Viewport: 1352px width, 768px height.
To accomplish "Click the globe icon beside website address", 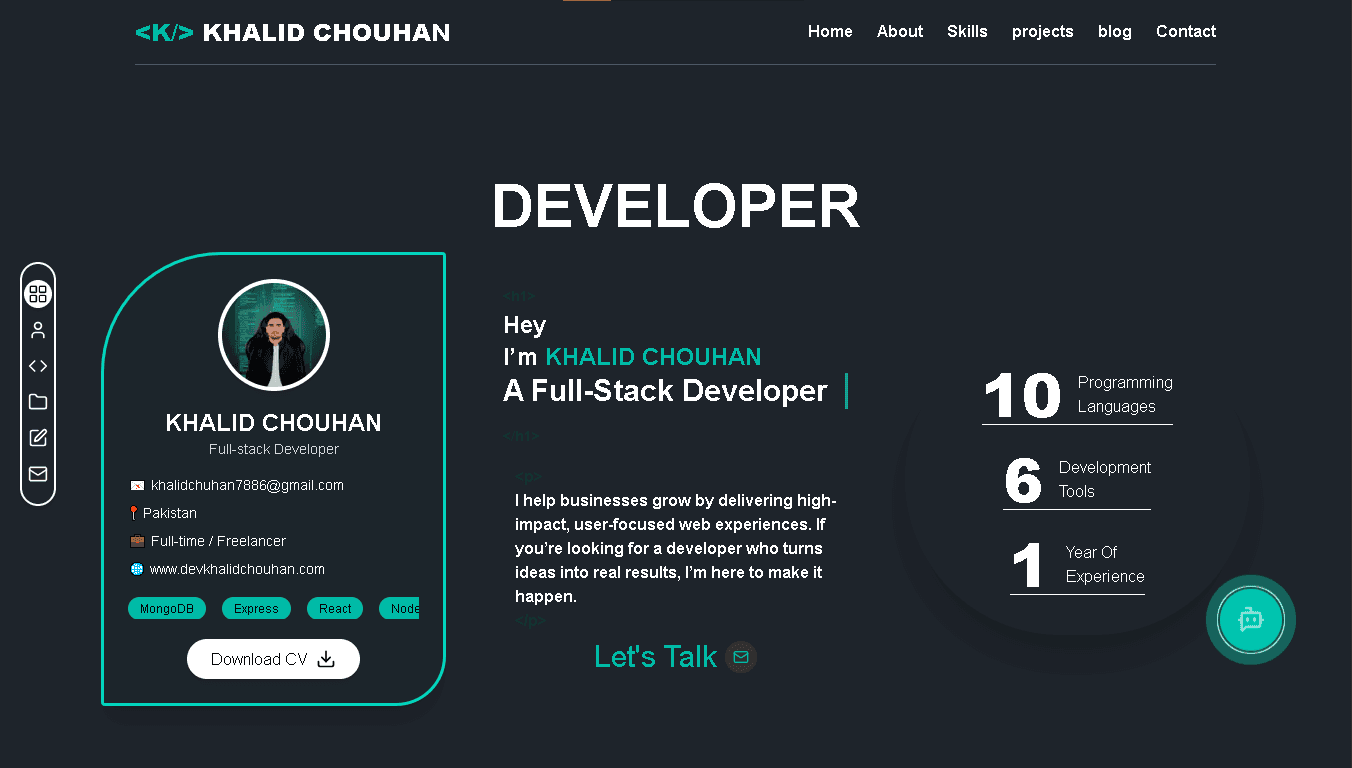I will 137,569.
